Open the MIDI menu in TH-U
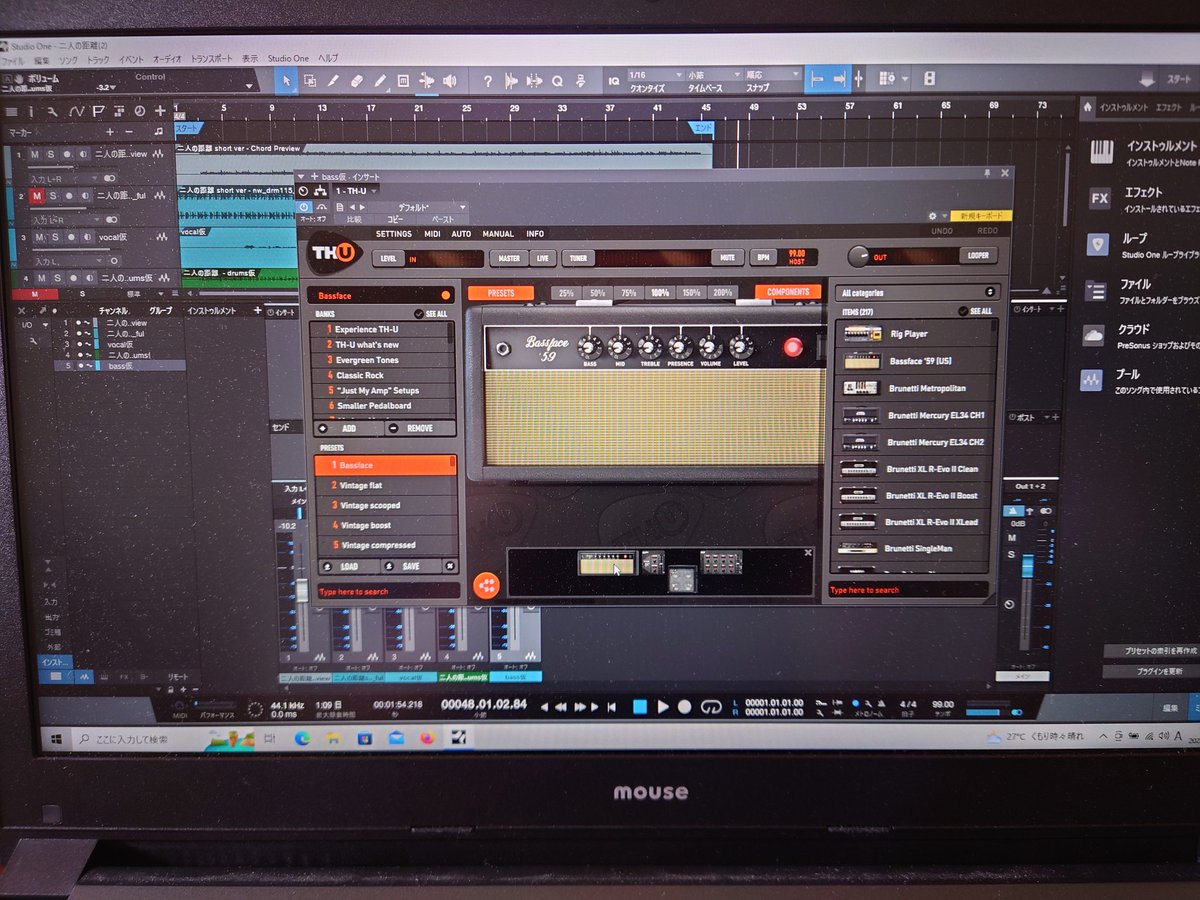The image size is (1200, 900). (432, 234)
